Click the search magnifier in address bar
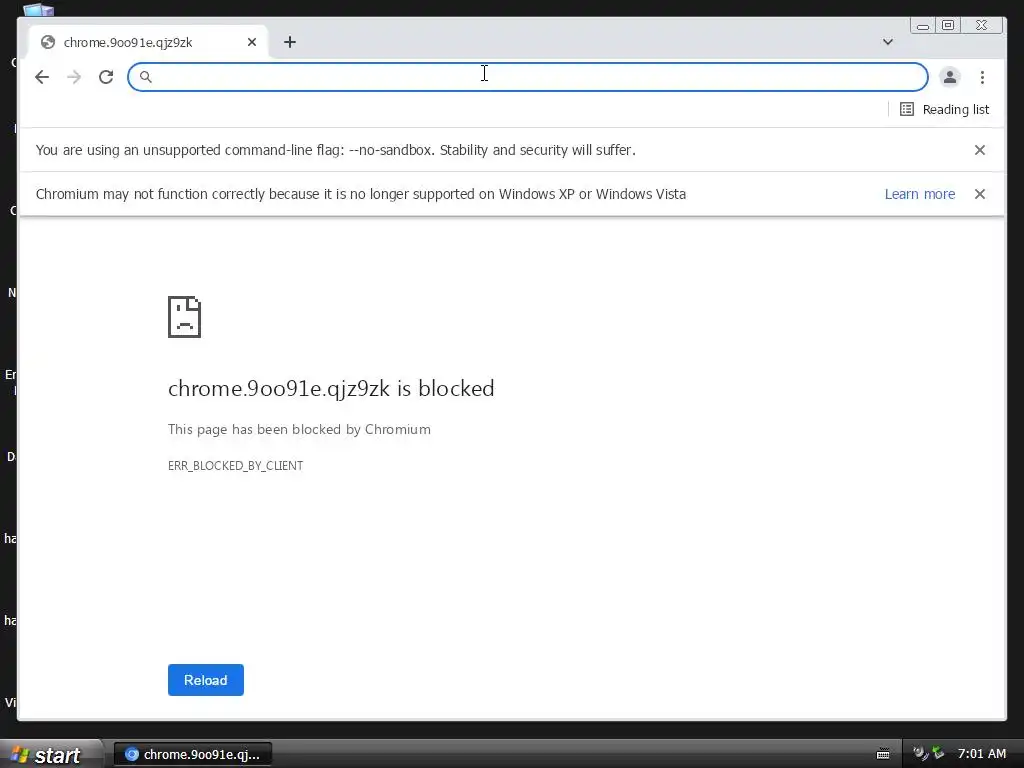 point(146,77)
